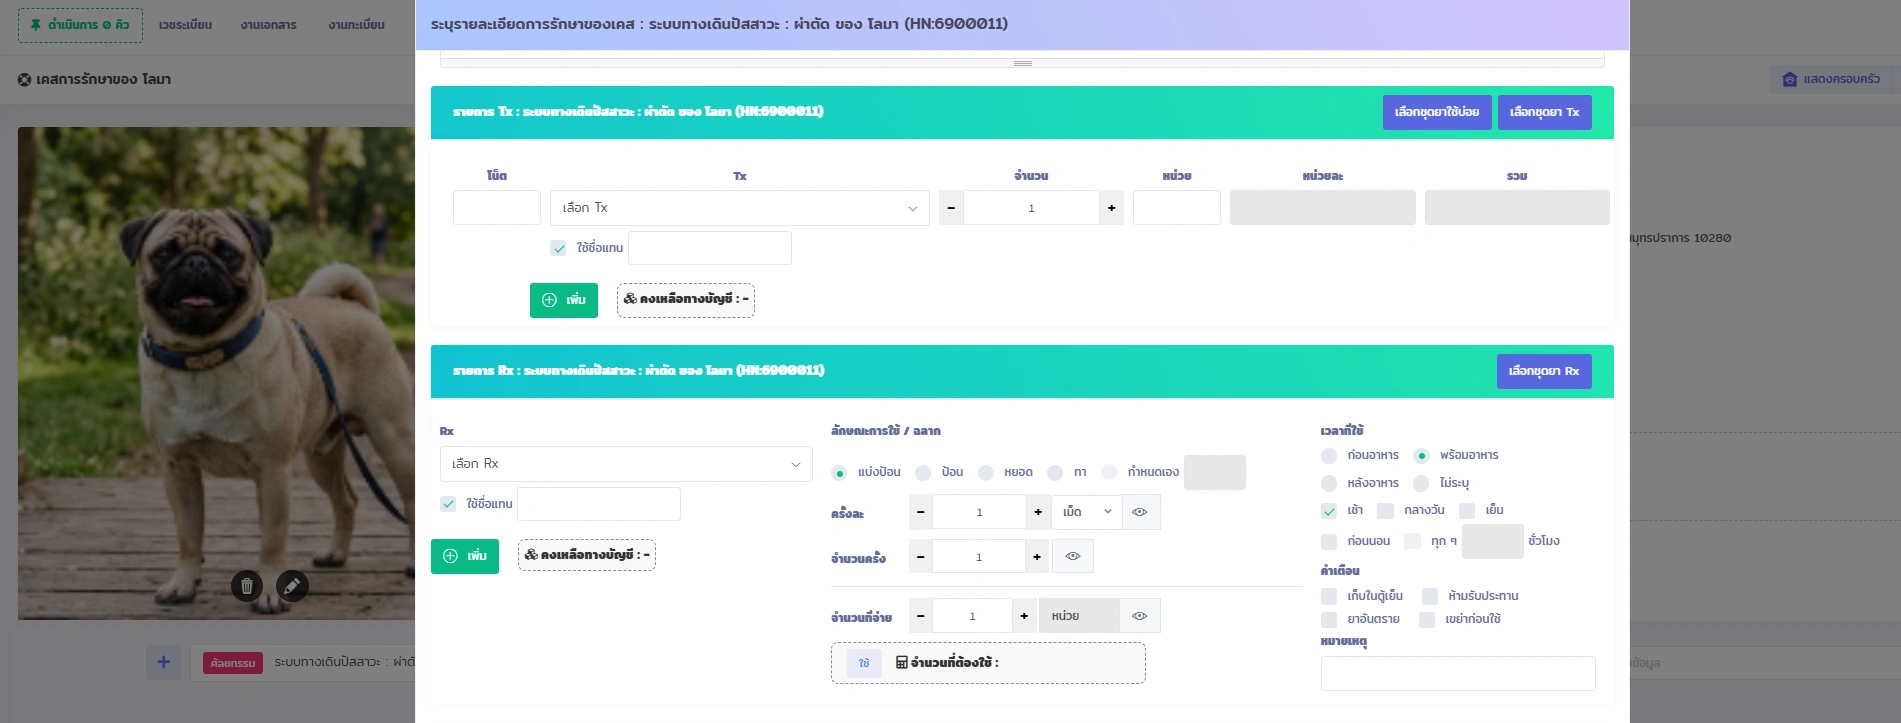Check the กลางวัน time checkbox
The width and height of the screenshot is (1901, 723).
tap(1385, 511)
